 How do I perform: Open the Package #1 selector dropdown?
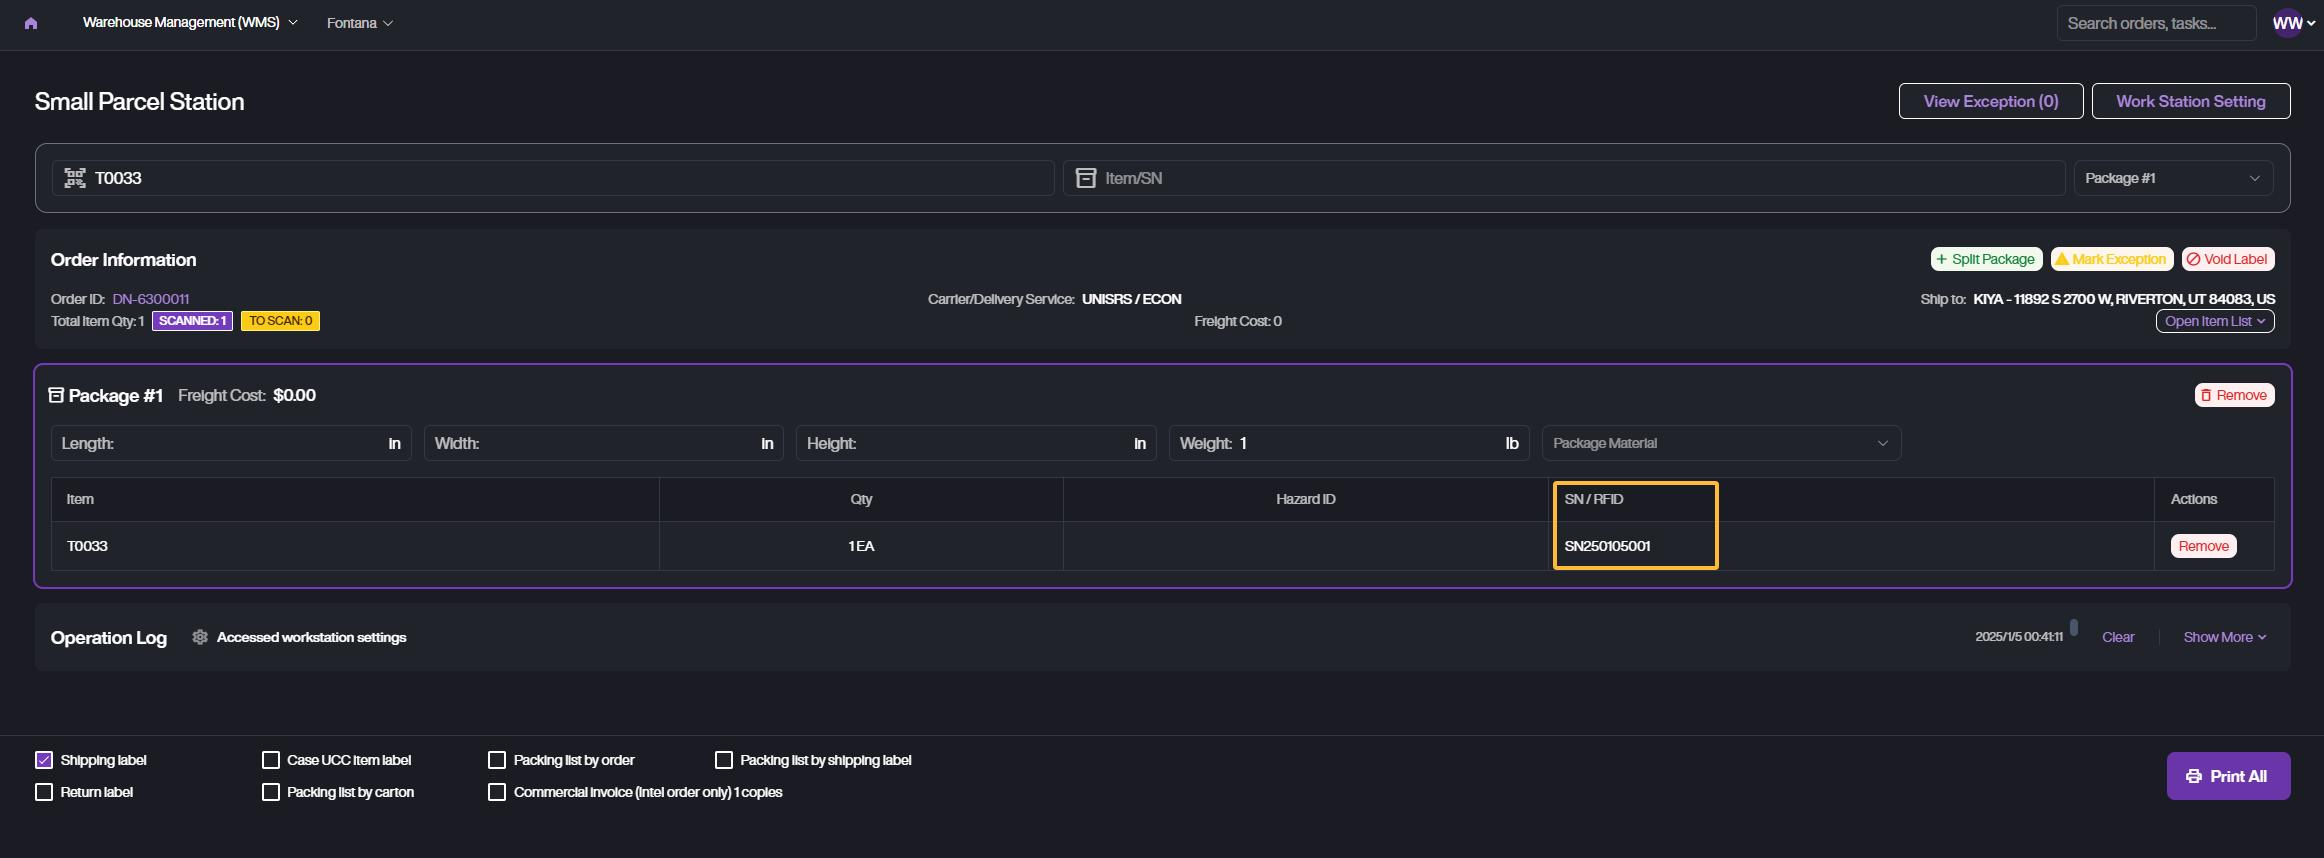2172,178
